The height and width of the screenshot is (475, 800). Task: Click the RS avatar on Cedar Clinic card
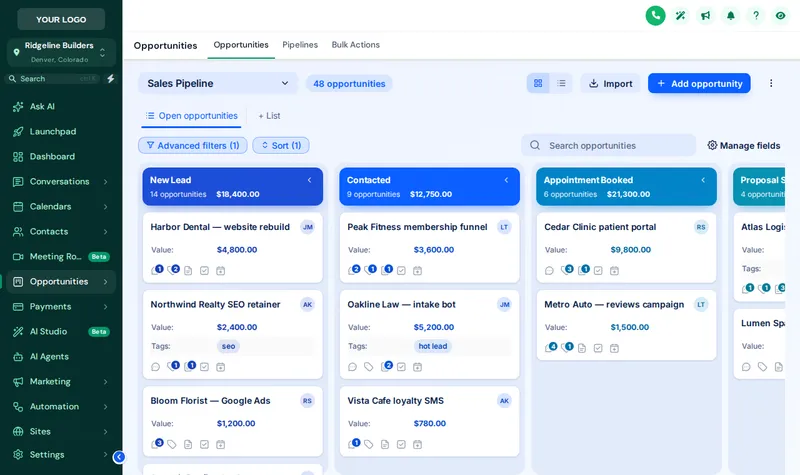click(x=701, y=227)
